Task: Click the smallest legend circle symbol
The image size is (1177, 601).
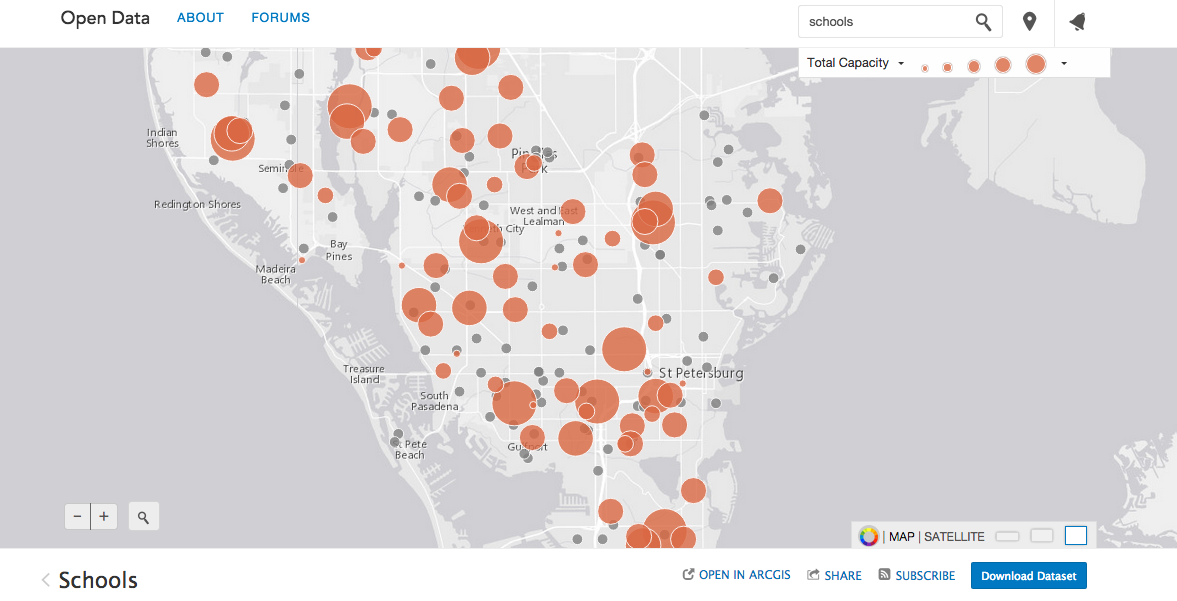Action: [925, 68]
